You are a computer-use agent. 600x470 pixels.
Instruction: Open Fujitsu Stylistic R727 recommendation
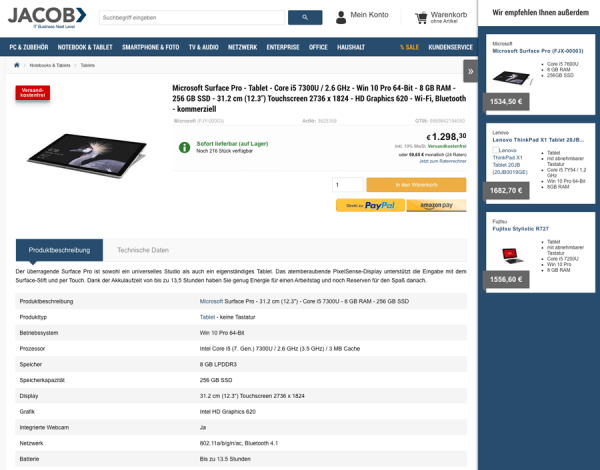520,229
